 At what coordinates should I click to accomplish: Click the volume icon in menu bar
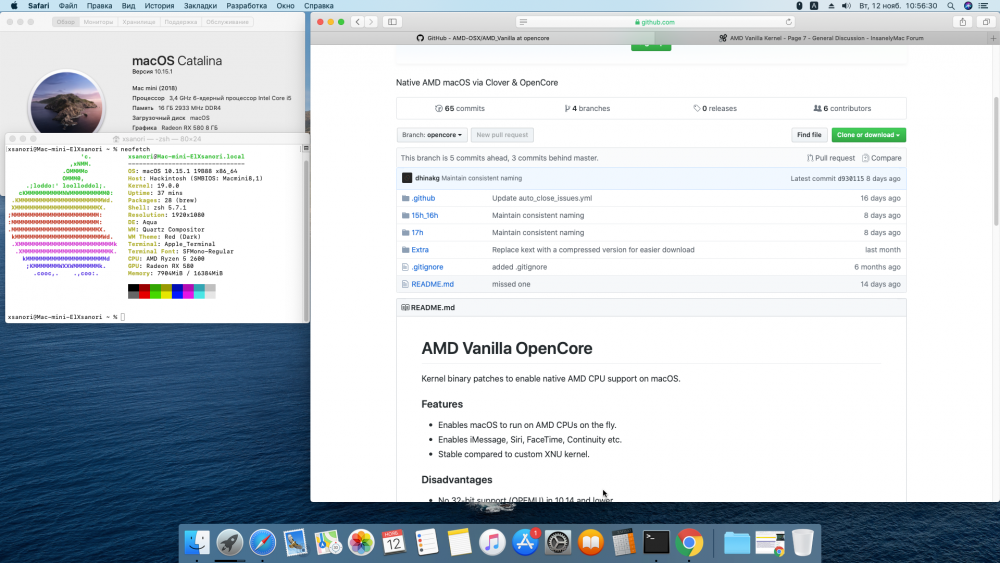846,6
